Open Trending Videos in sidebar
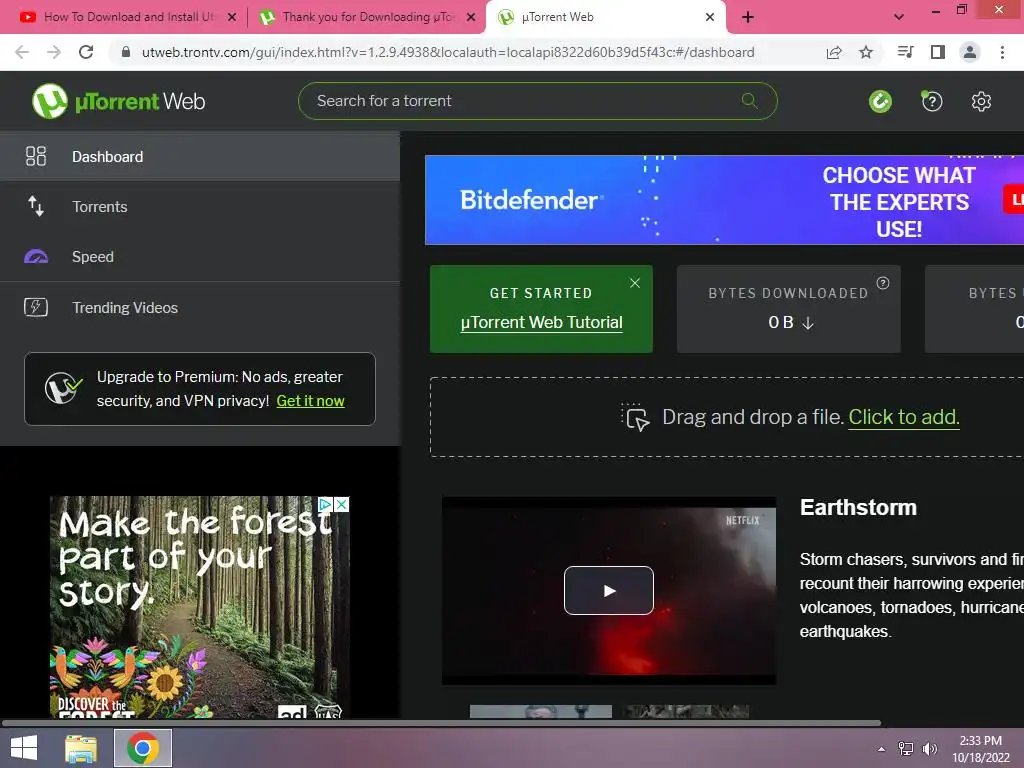The image size is (1024, 768). [x=200, y=307]
